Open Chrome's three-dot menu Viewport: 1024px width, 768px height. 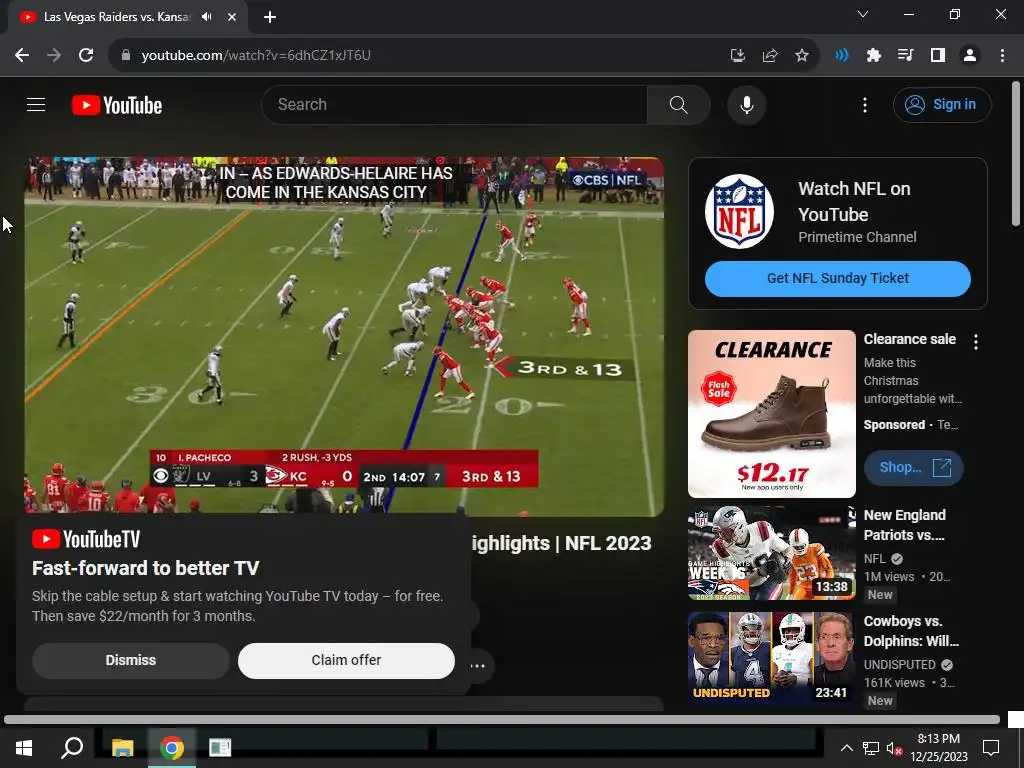[x=1002, y=56]
